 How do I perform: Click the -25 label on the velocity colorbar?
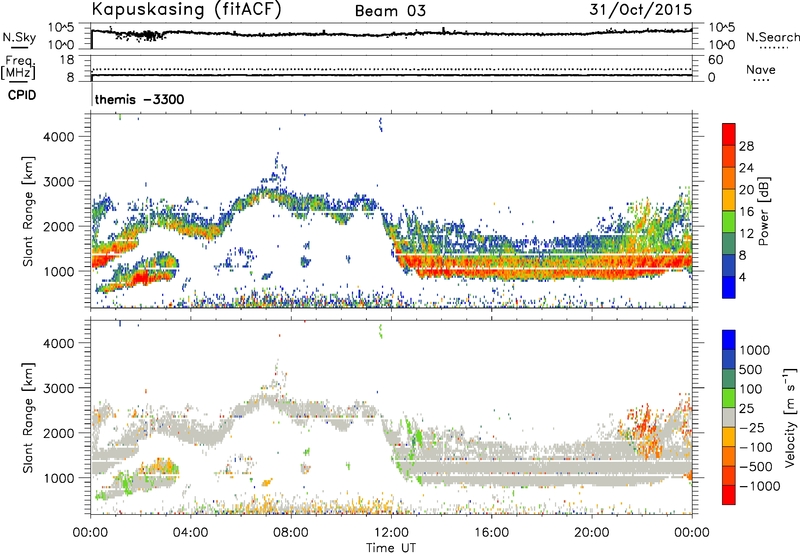point(751,427)
